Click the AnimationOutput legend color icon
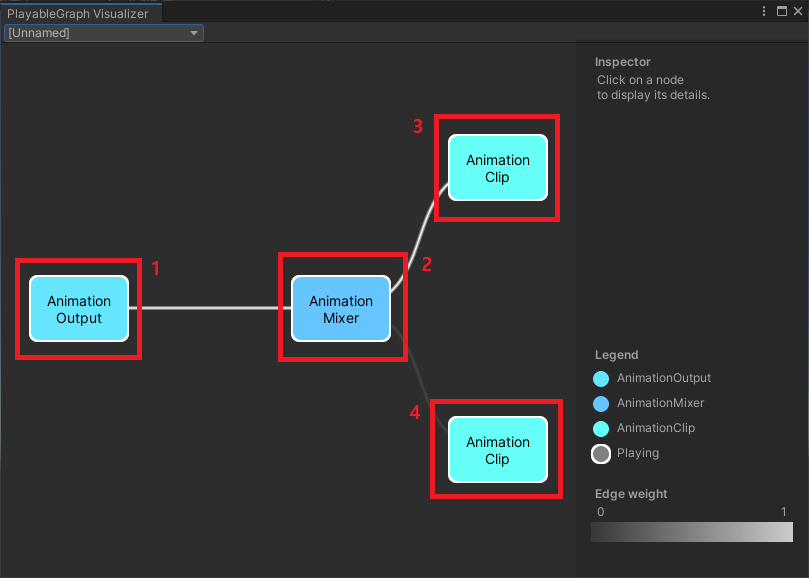The image size is (809, 578). [600, 378]
